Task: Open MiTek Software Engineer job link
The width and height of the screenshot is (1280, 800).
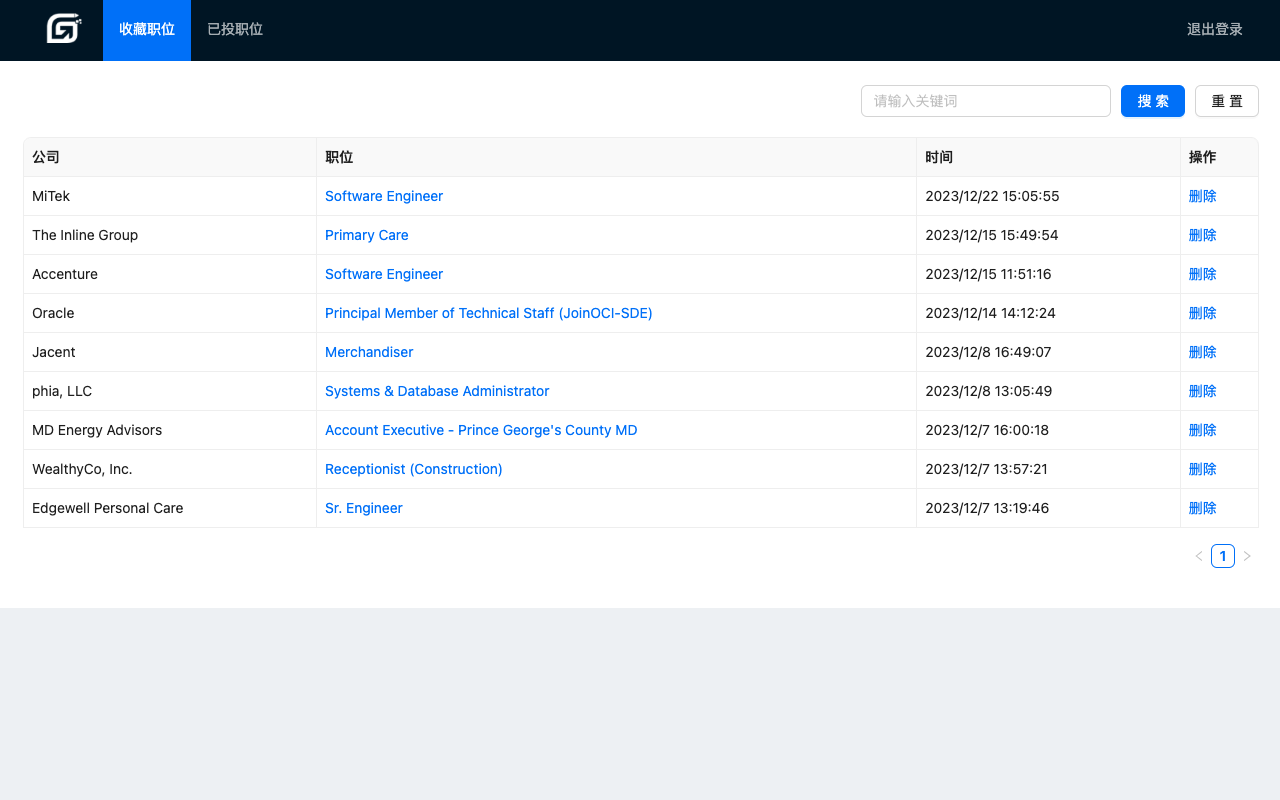Action: (384, 196)
